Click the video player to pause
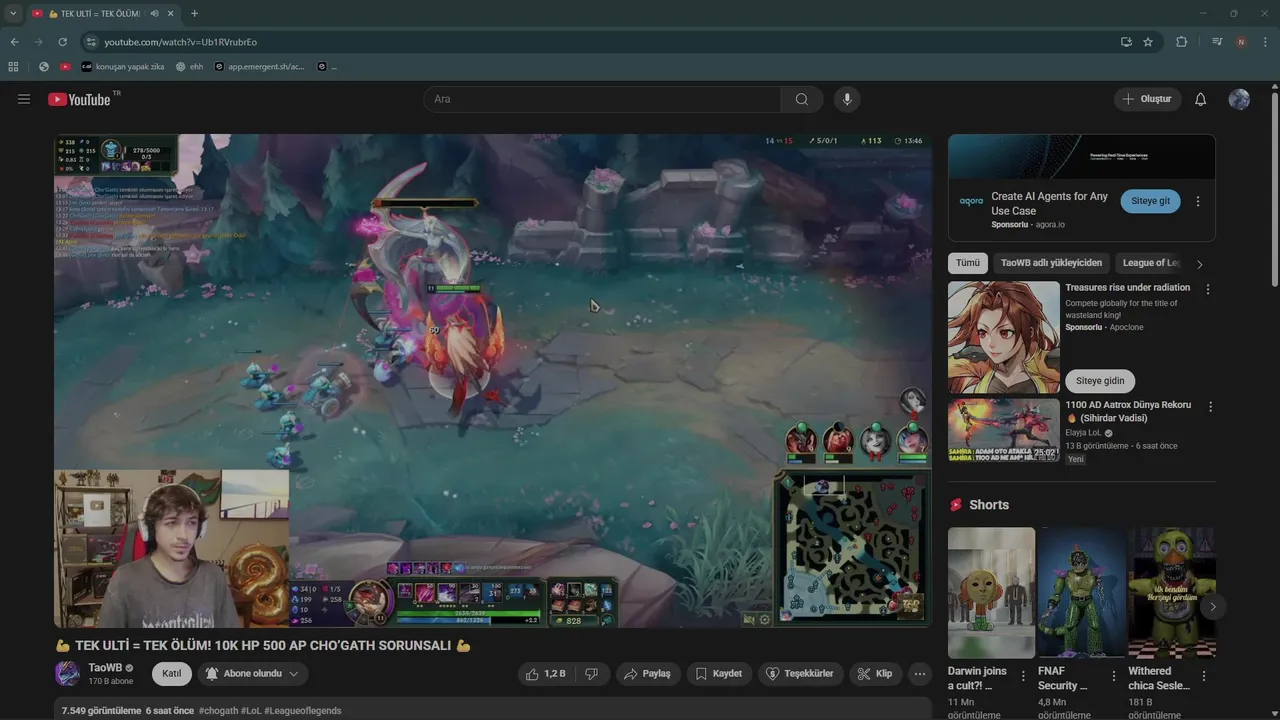1280x720 pixels. point(492,380)
